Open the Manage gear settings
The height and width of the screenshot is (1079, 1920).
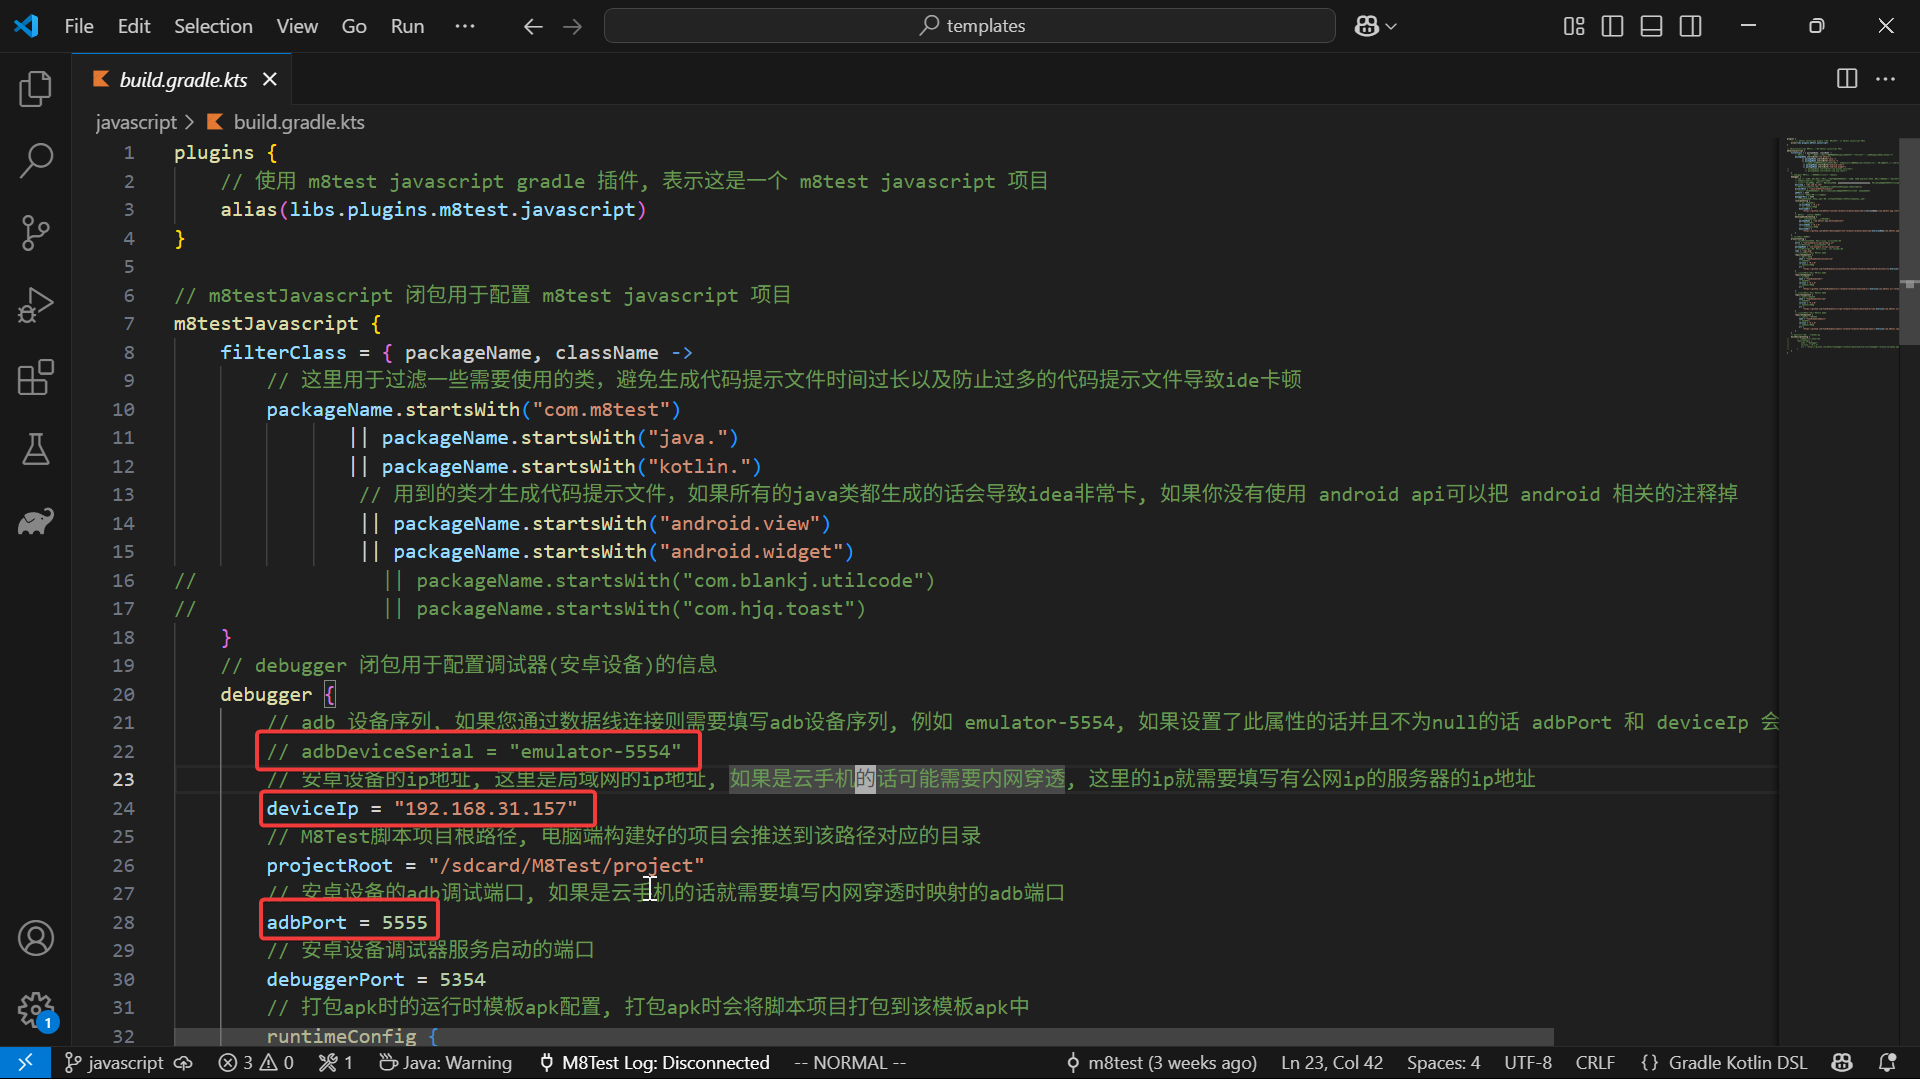[x=36, y=1009]
